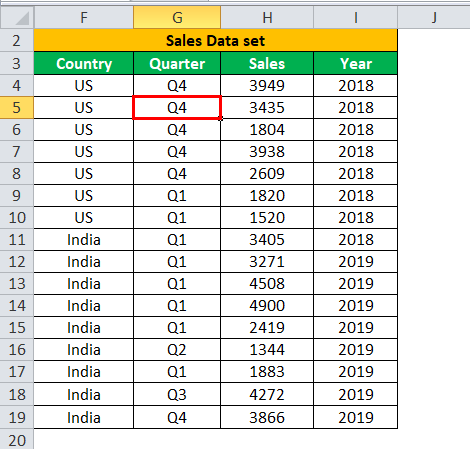Click the Country header cell

coord(84,63)
